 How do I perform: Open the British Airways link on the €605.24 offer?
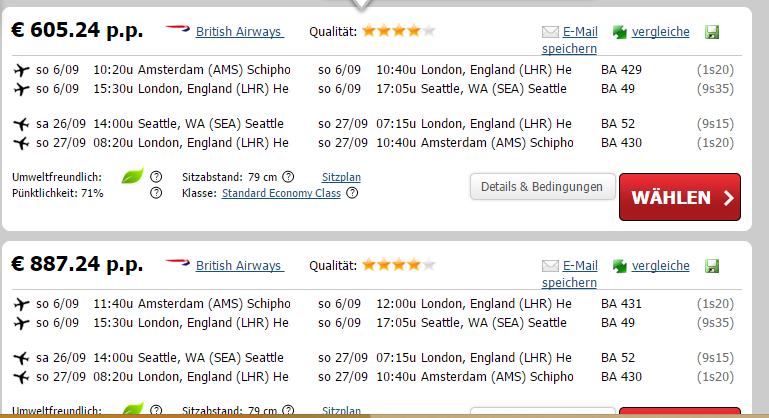coord(238,32)
